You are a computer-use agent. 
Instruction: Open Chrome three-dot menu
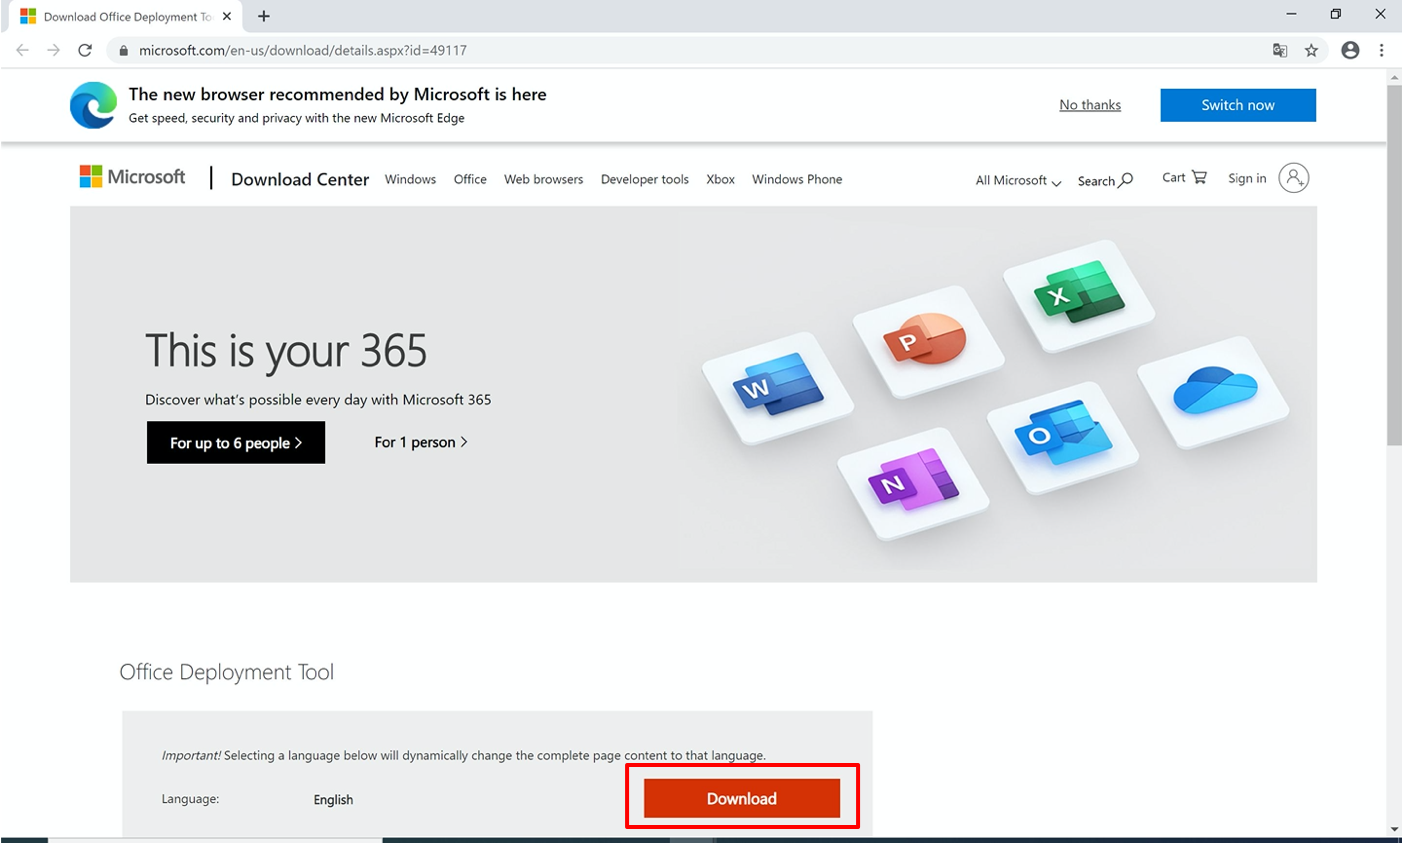coord(1381,50)
